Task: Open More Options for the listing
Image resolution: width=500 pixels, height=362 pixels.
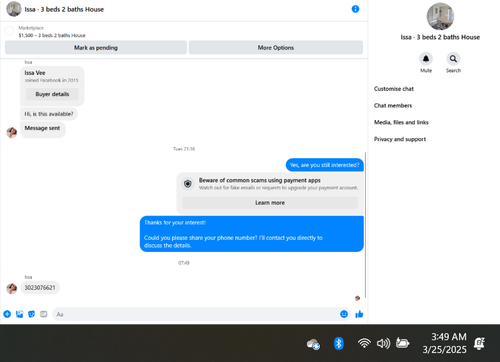Action: tap(276, 48)
